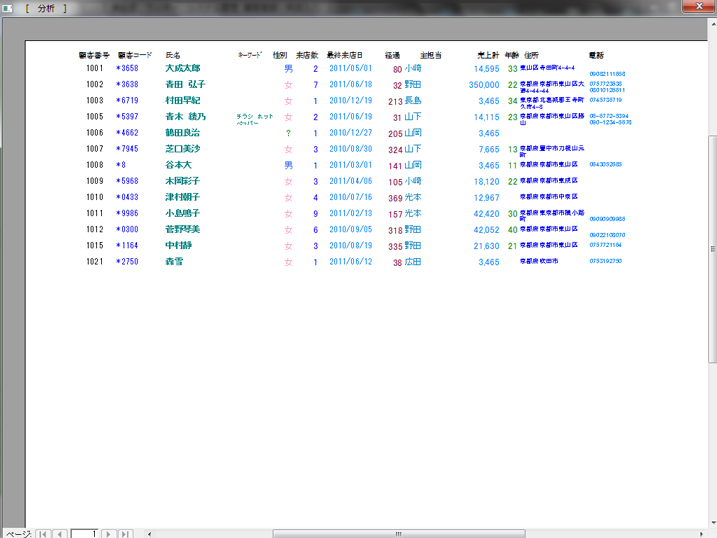Go to the last page button

tap(125, 534)
